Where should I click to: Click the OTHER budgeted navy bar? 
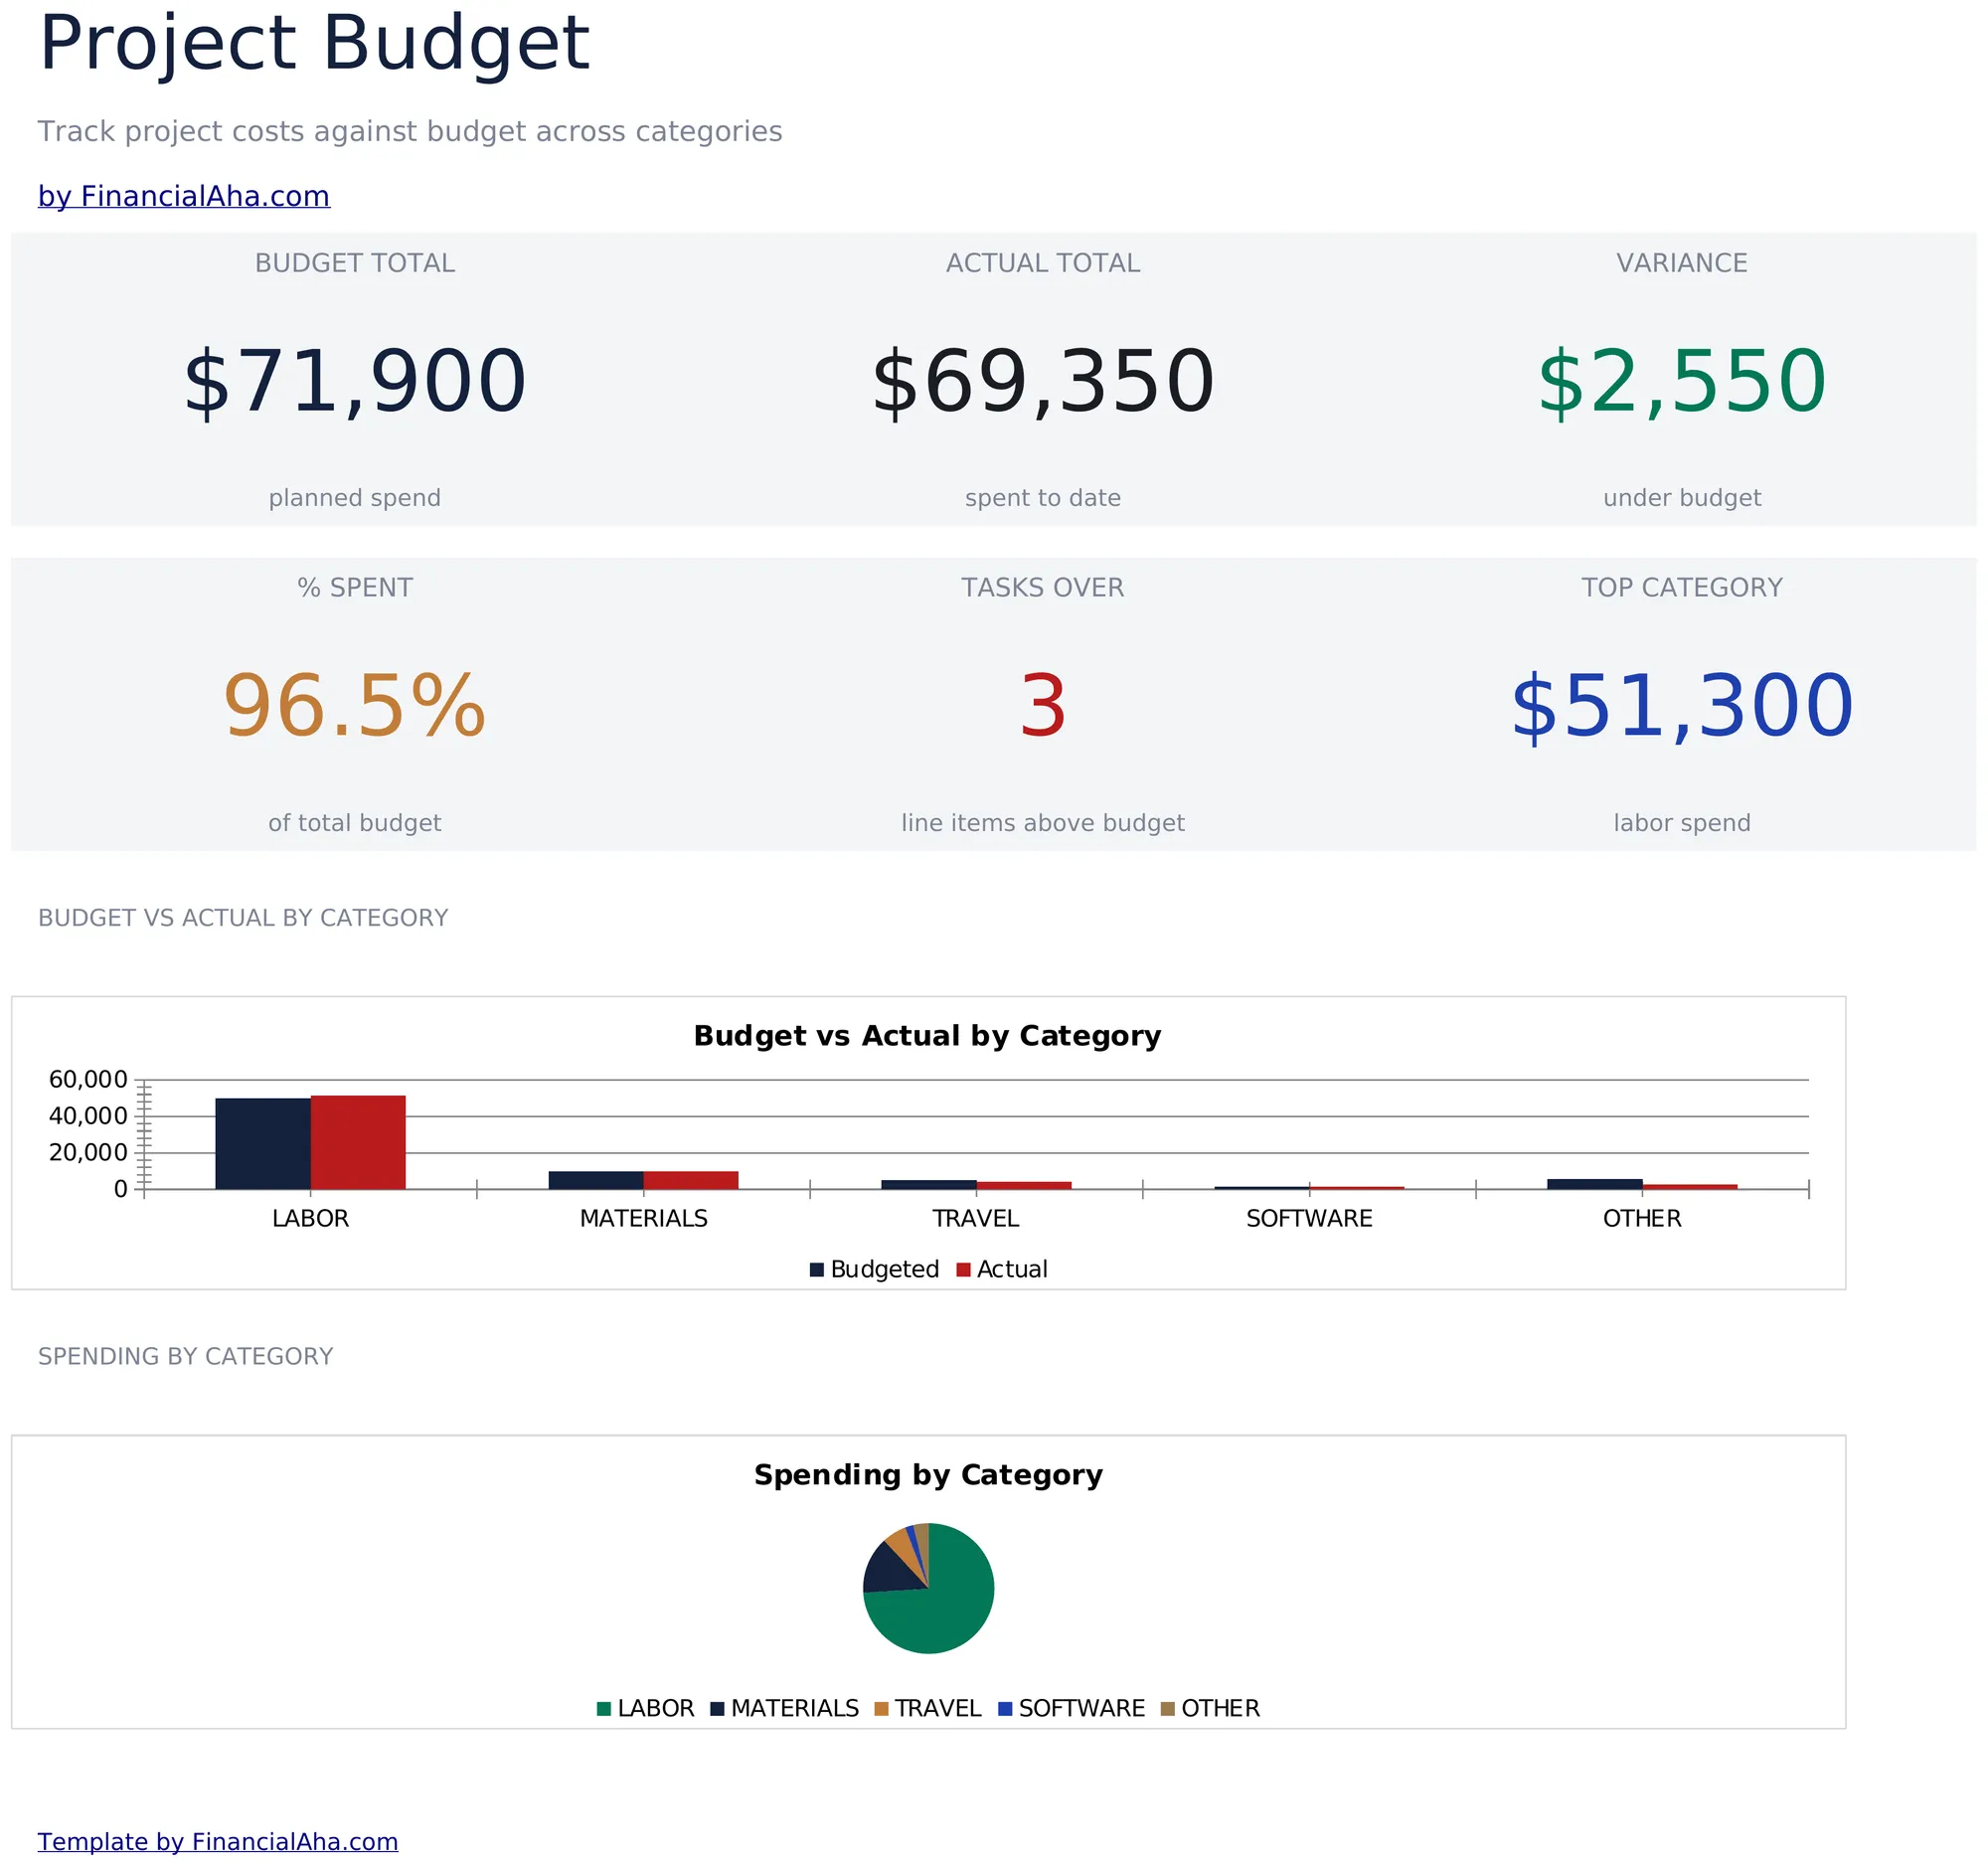pyautogui.click(x=1595, y=1184)
